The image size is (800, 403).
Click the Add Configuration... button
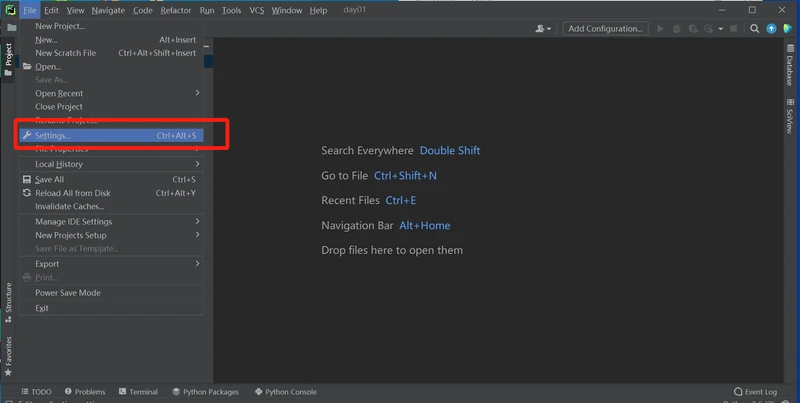(x=605, y=29)
